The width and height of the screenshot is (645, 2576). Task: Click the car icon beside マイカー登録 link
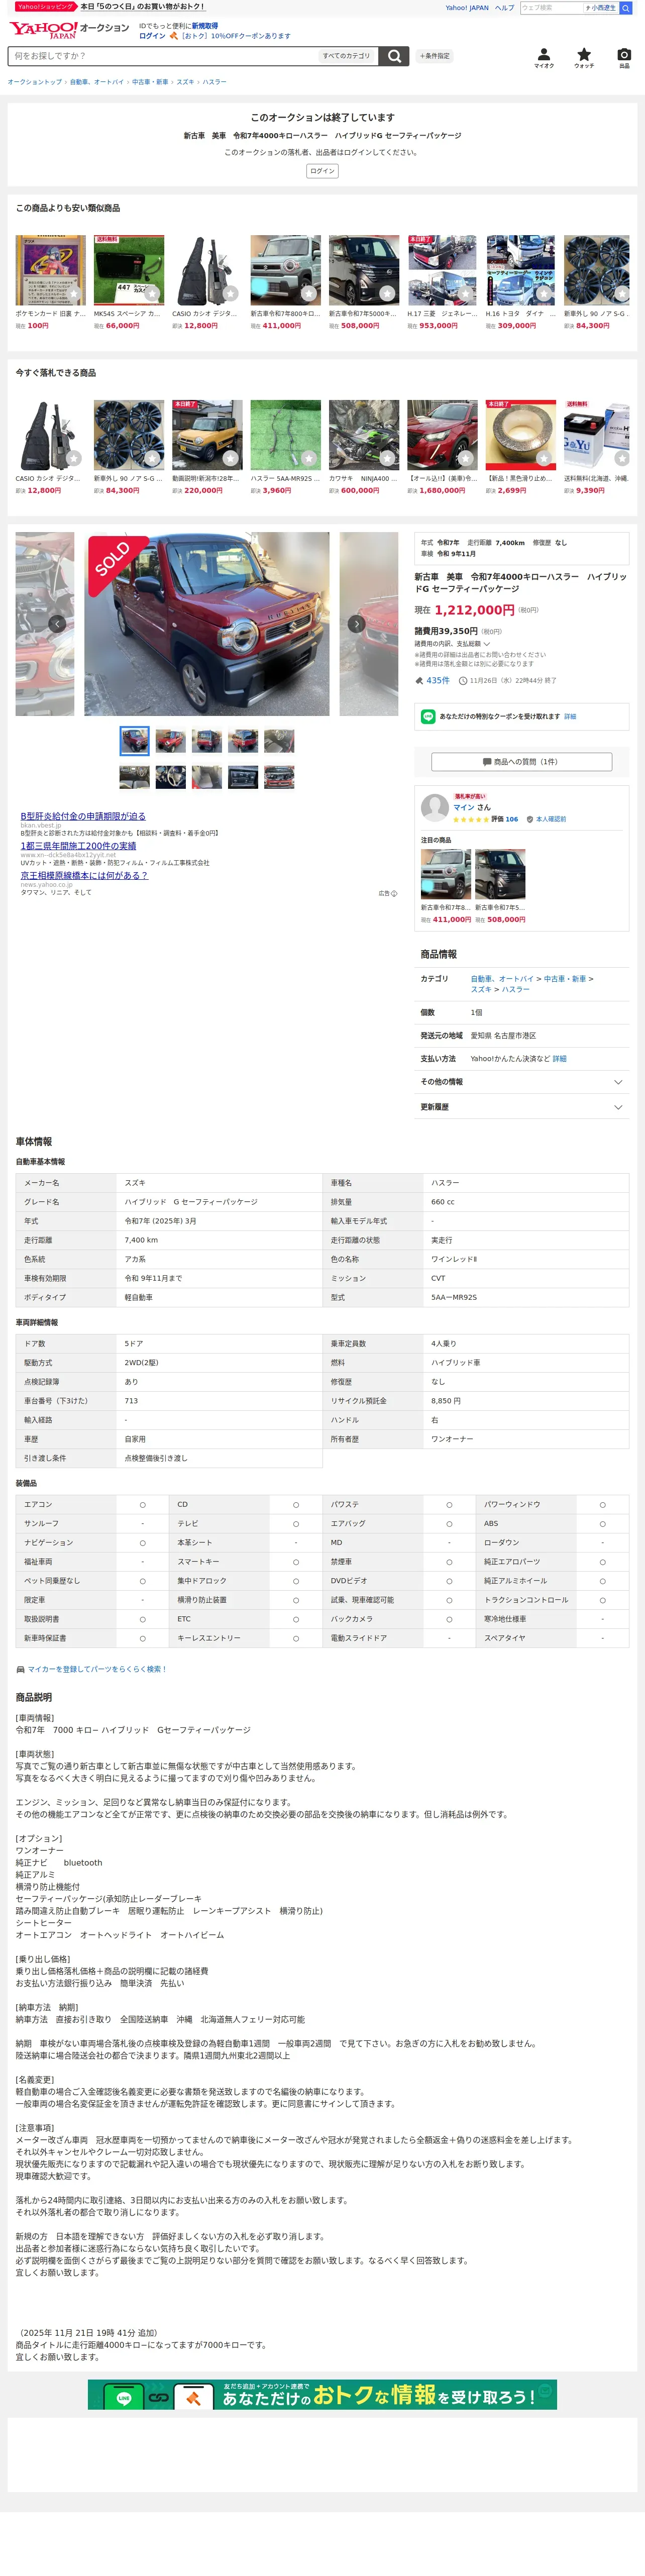pos(20,1669)
